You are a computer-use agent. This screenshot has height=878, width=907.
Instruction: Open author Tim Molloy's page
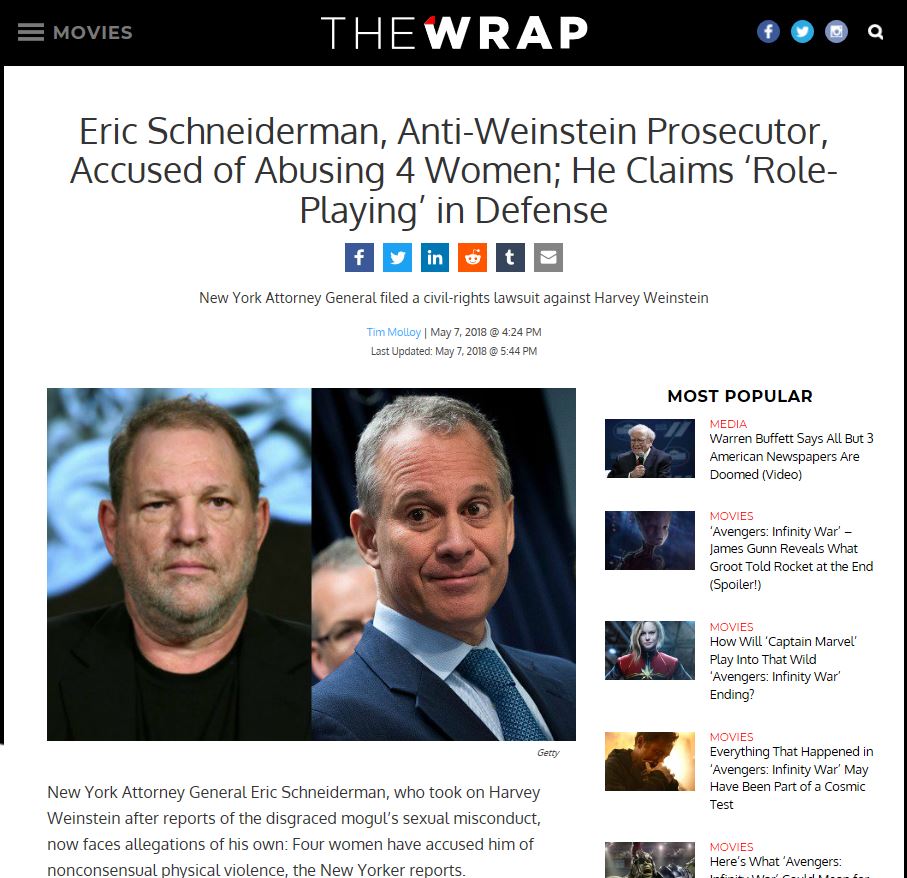tap(393, 332)
